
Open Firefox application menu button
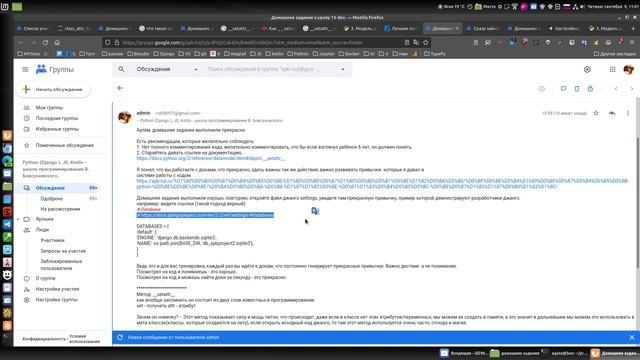coord(632,42)
